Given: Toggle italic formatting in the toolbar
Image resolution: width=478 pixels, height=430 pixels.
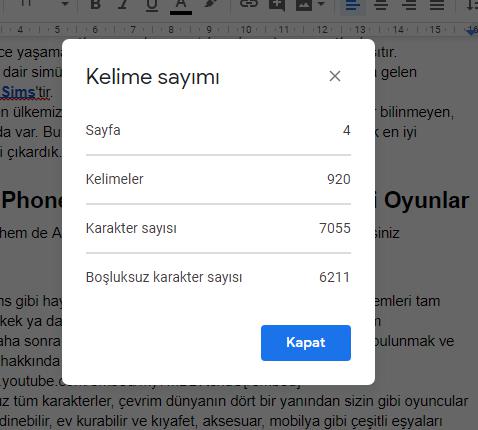Looking at the screenshot, I should pos(123,5).
